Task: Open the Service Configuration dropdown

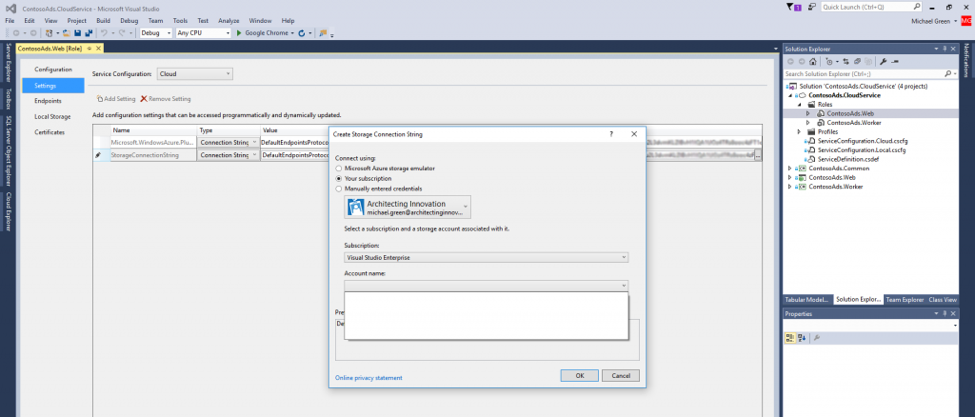Action: [x=195, y=73]
